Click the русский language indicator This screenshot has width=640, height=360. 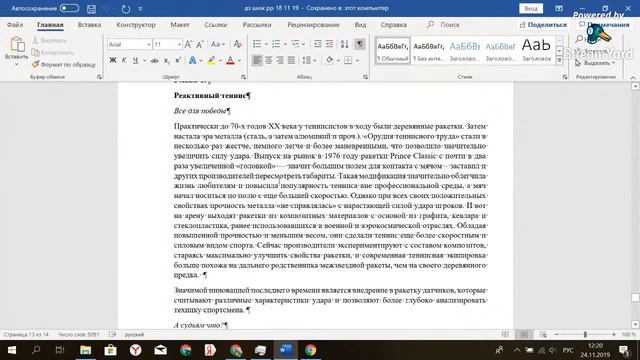tap(134, 334)
